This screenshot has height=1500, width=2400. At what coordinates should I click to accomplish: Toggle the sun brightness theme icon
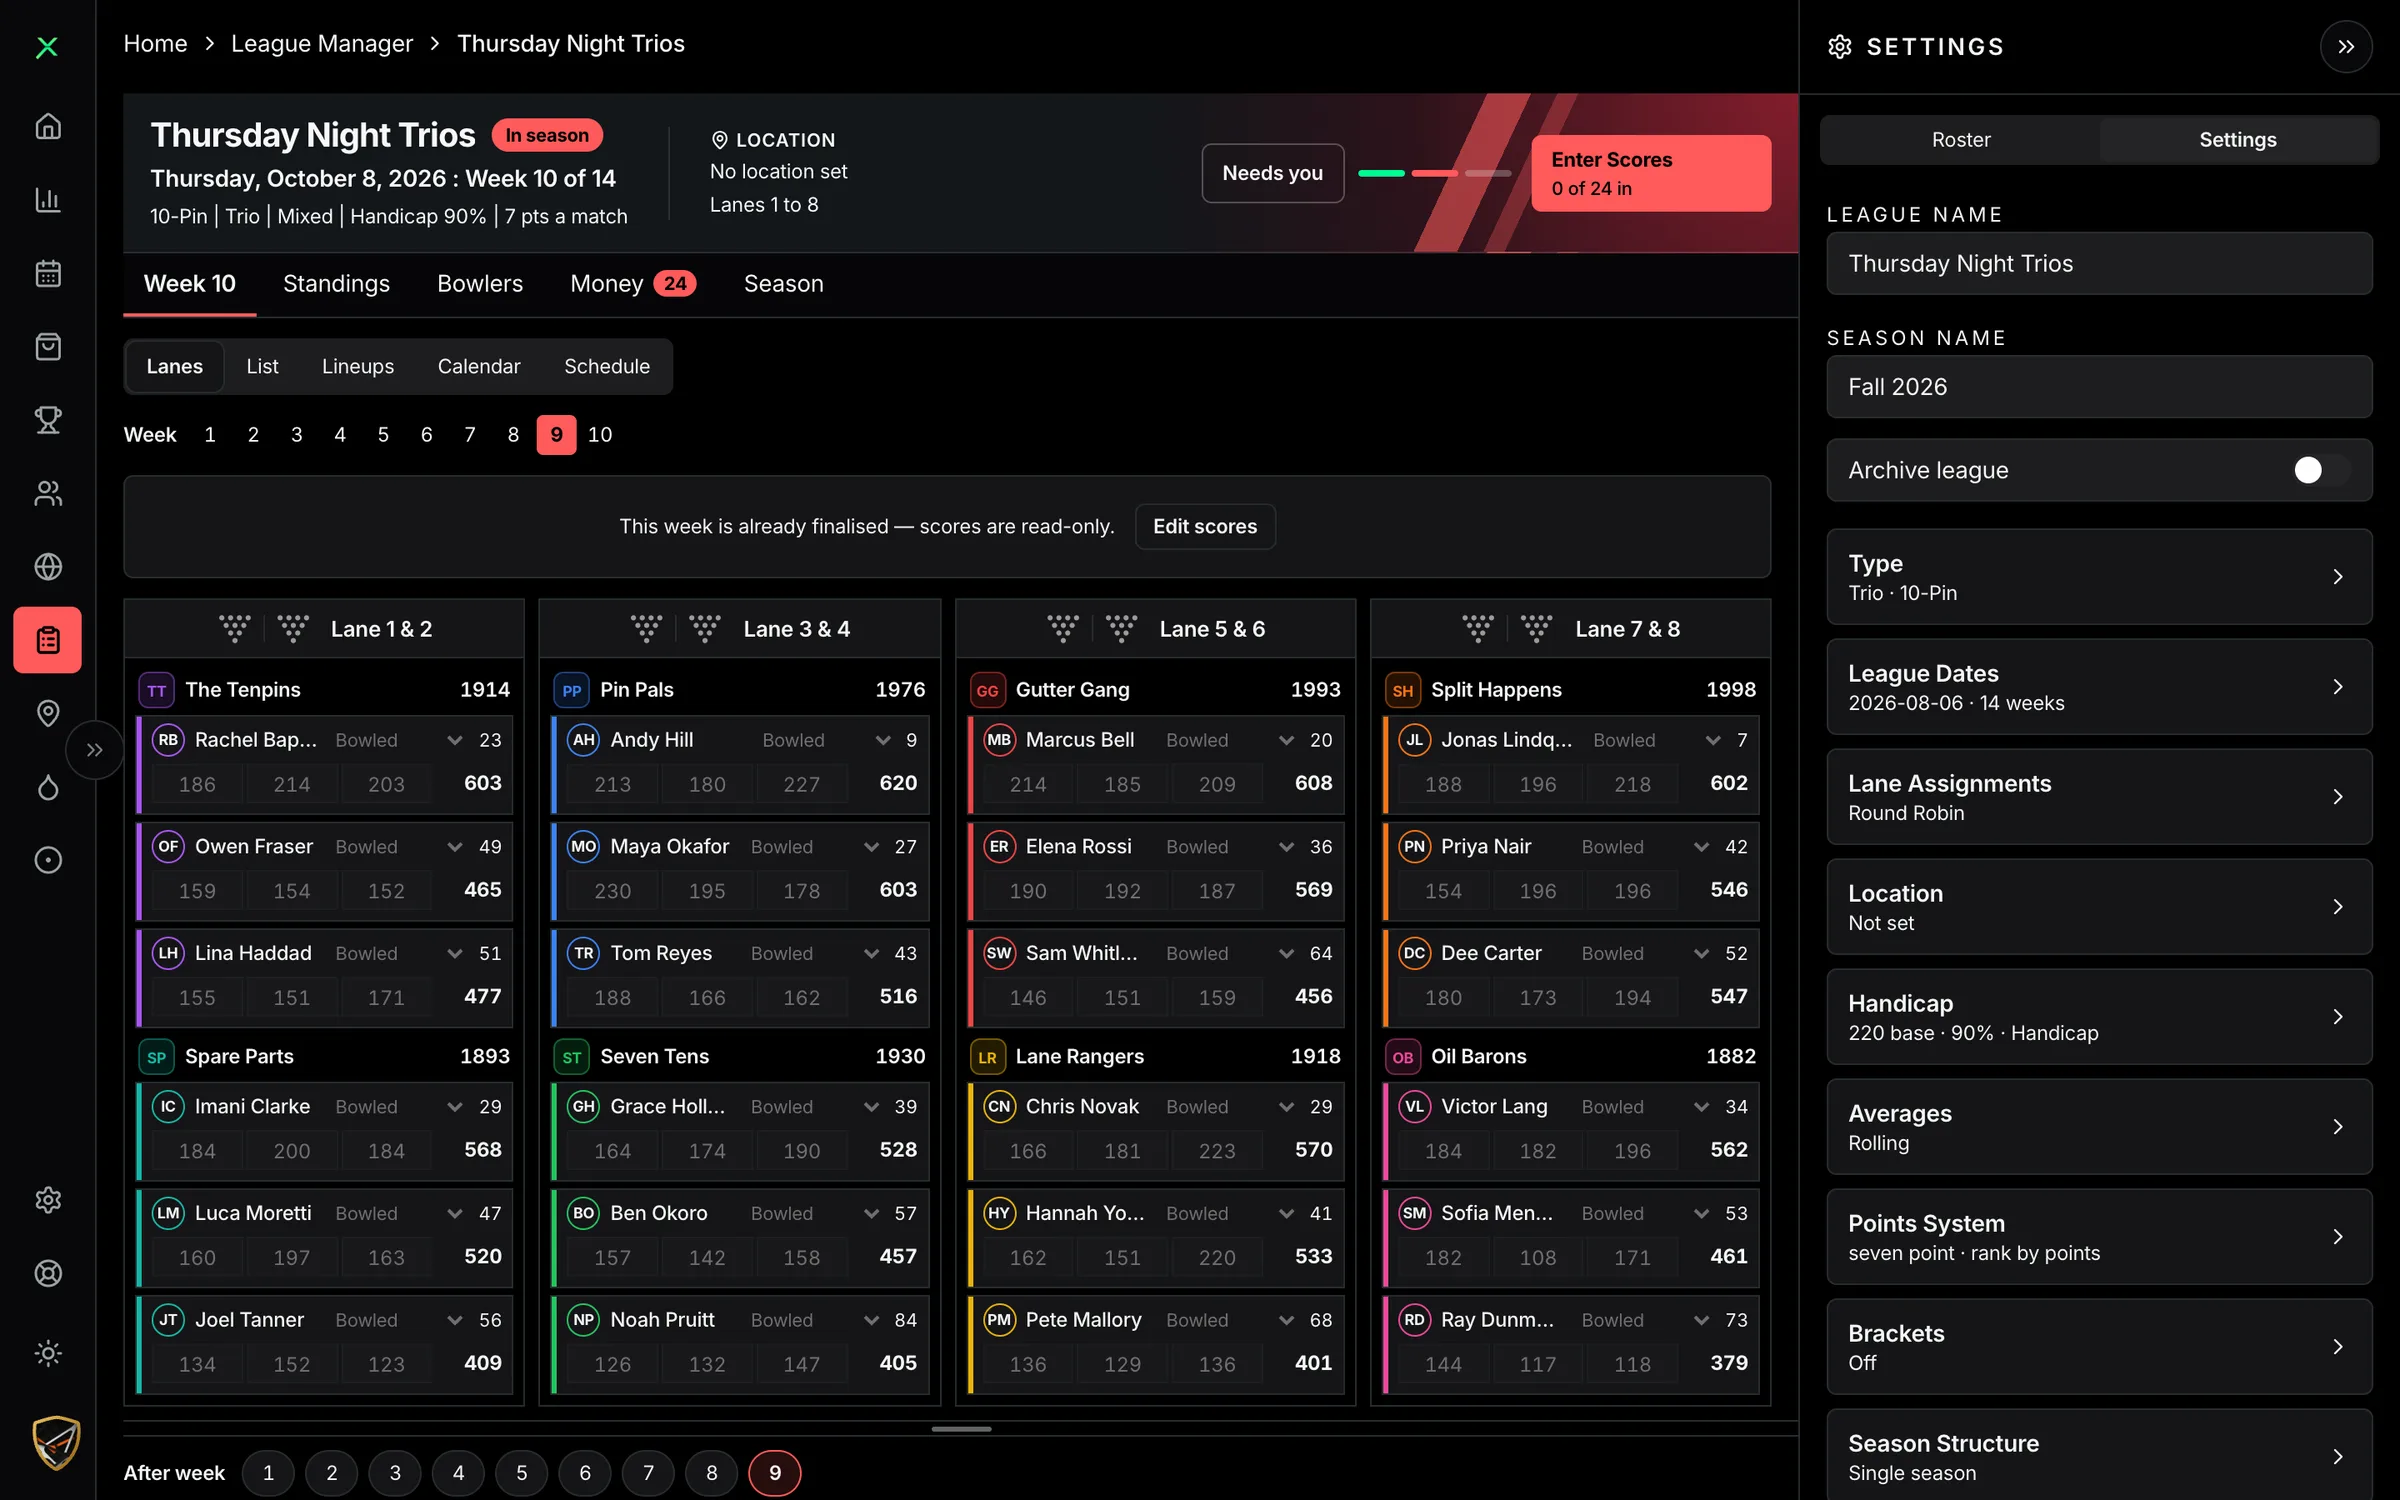click(48, 1353)
